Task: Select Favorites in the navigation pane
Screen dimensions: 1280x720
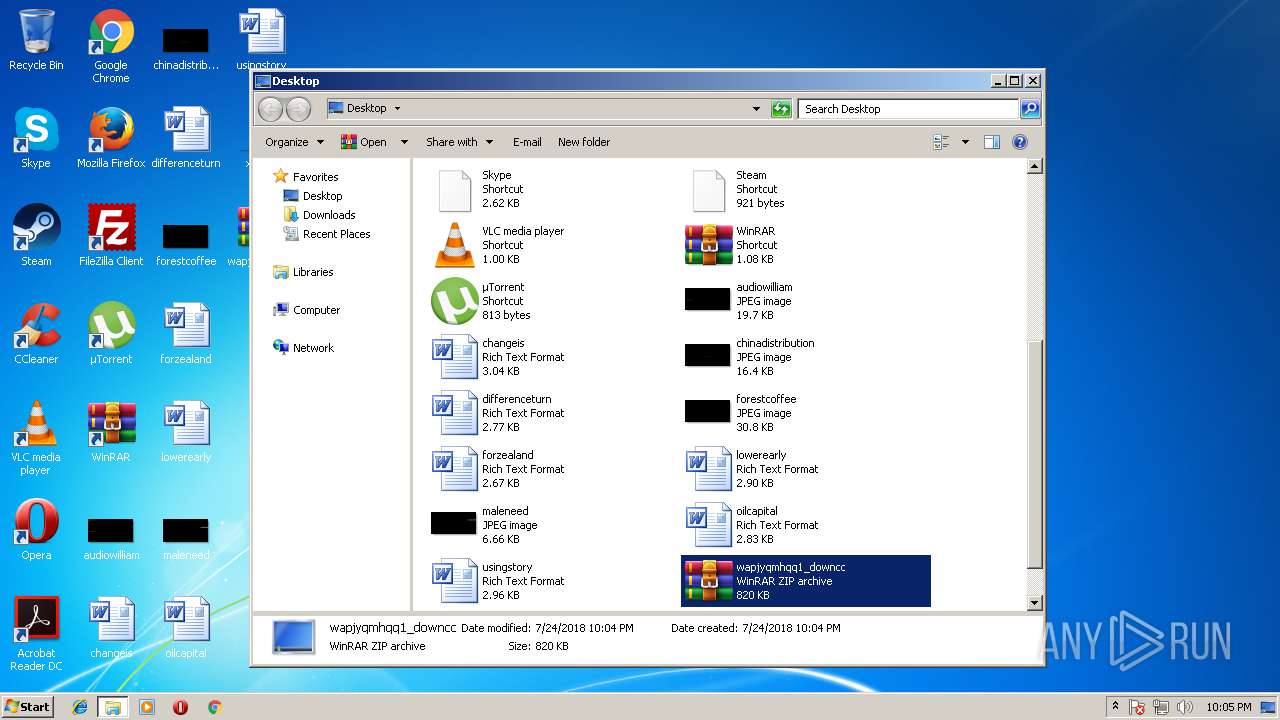Action: (x=306, y=177)
